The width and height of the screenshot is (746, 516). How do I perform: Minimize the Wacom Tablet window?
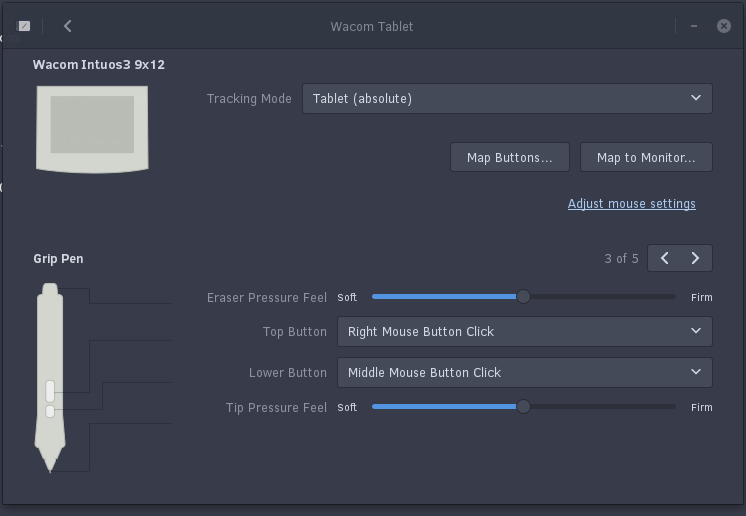tap(694, 26)
